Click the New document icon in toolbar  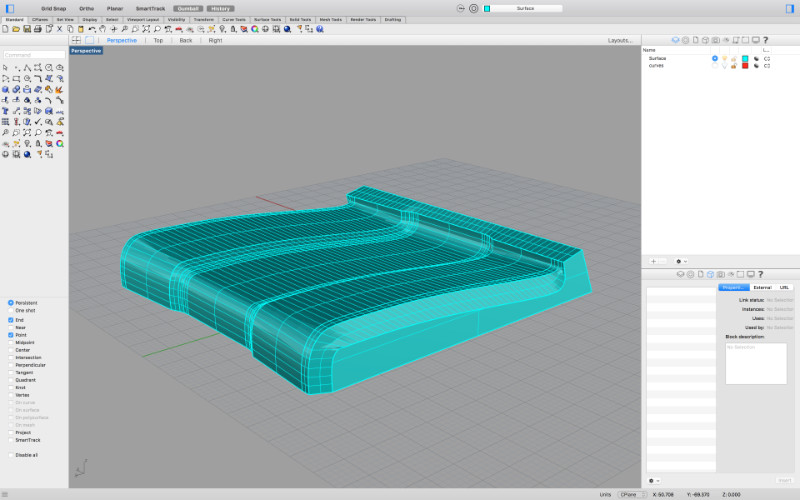coord(5,29)
